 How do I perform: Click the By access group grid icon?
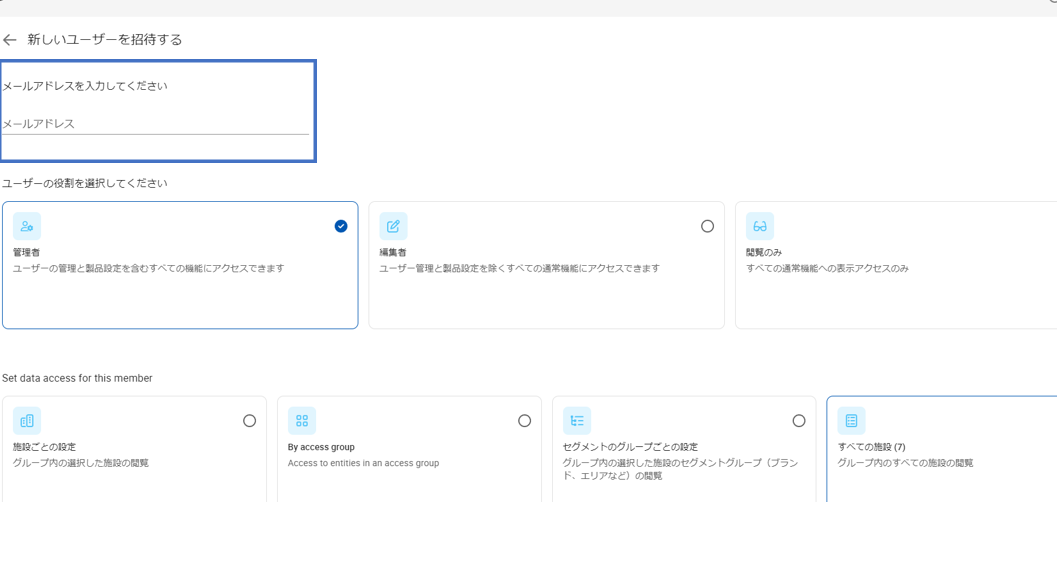(x=302, y=421)
